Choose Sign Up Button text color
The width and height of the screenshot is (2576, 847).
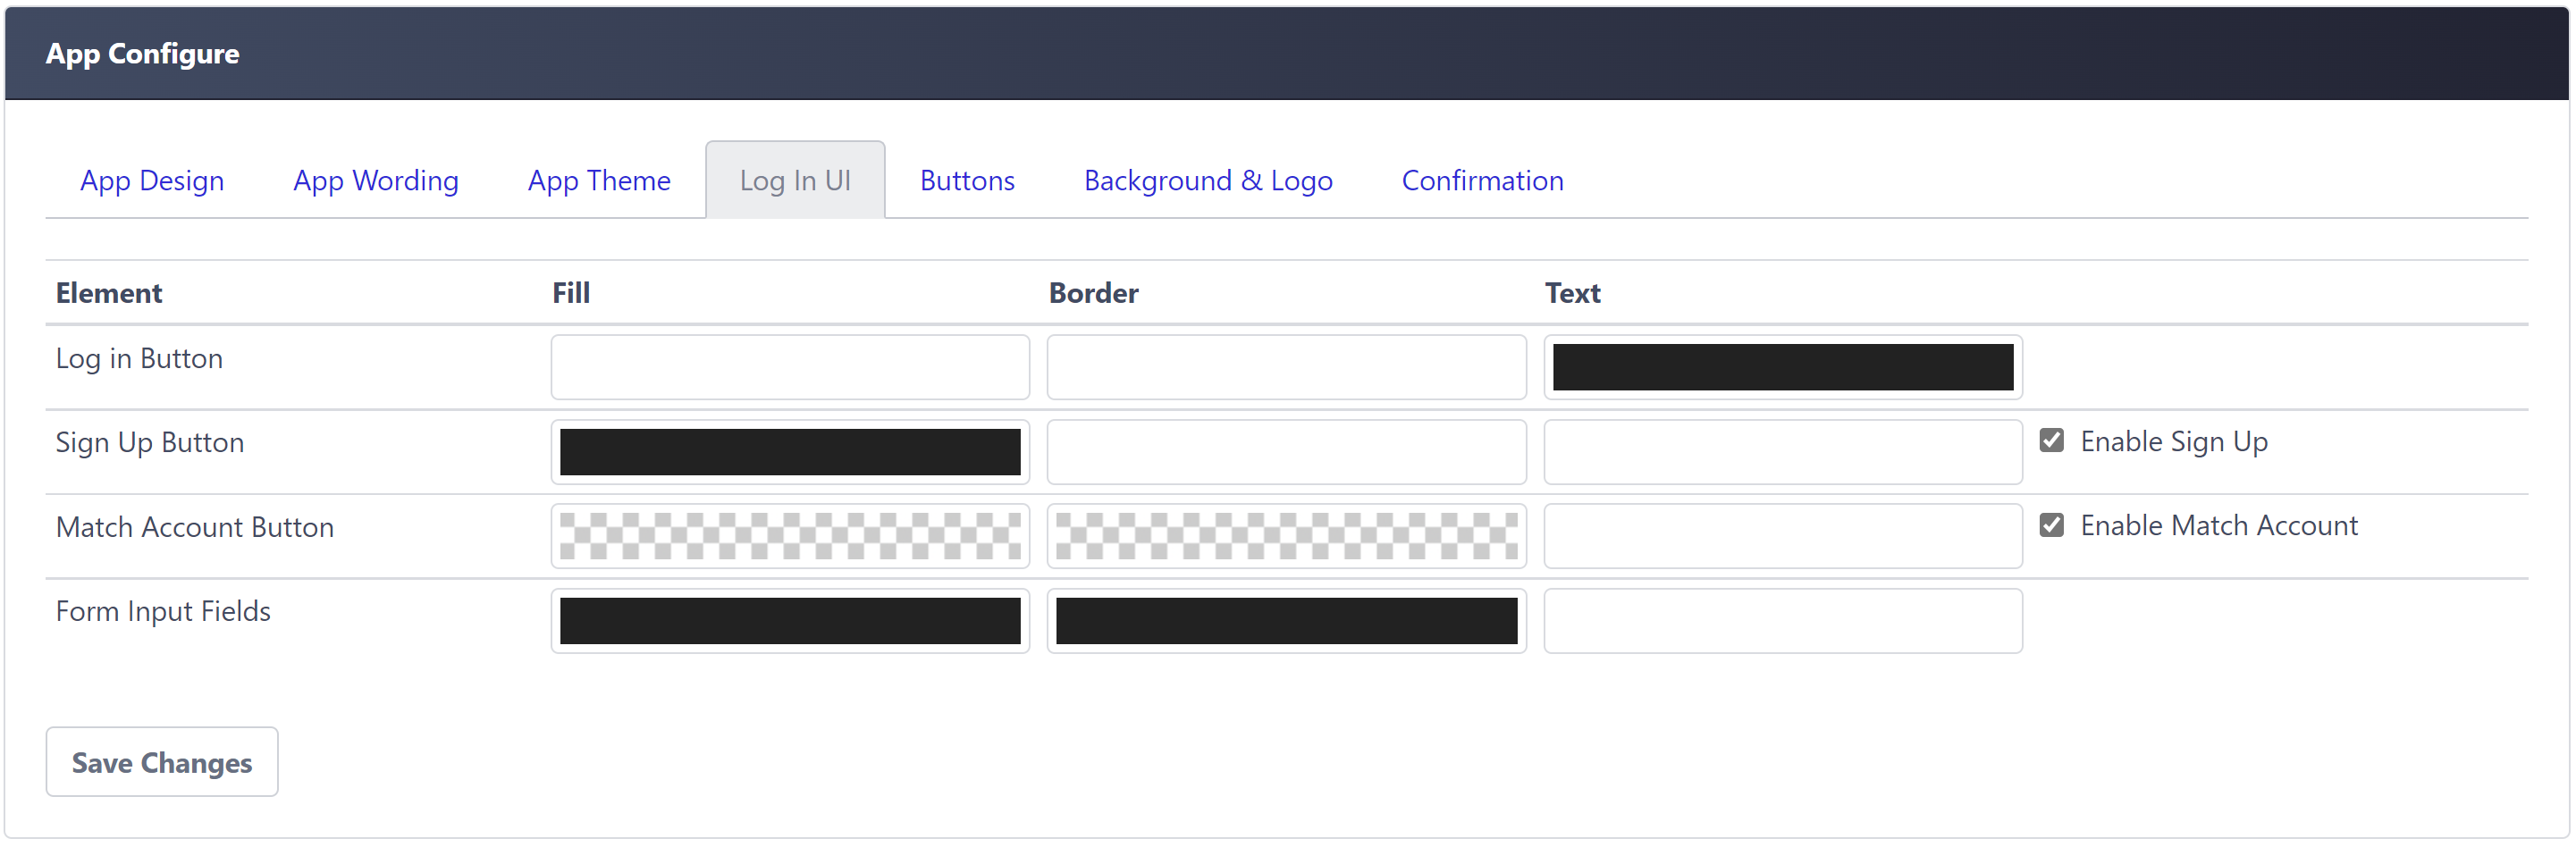click(x=1783, y=453)
